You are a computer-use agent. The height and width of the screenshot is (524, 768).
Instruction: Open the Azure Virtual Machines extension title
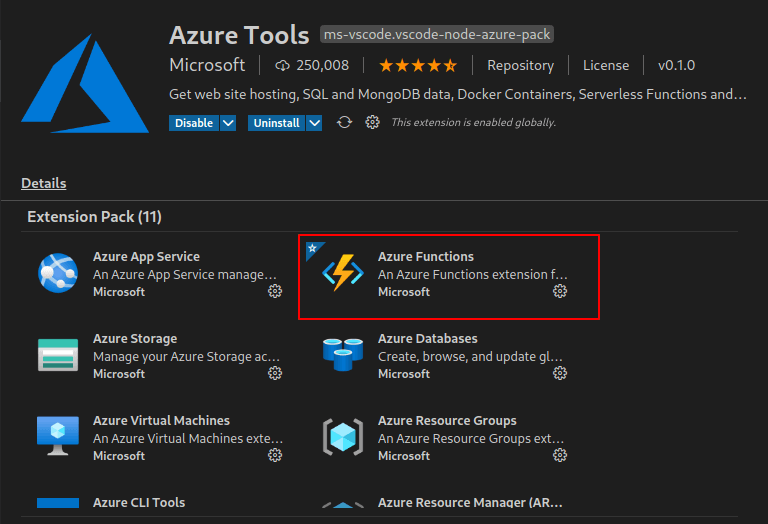(161, 420)
